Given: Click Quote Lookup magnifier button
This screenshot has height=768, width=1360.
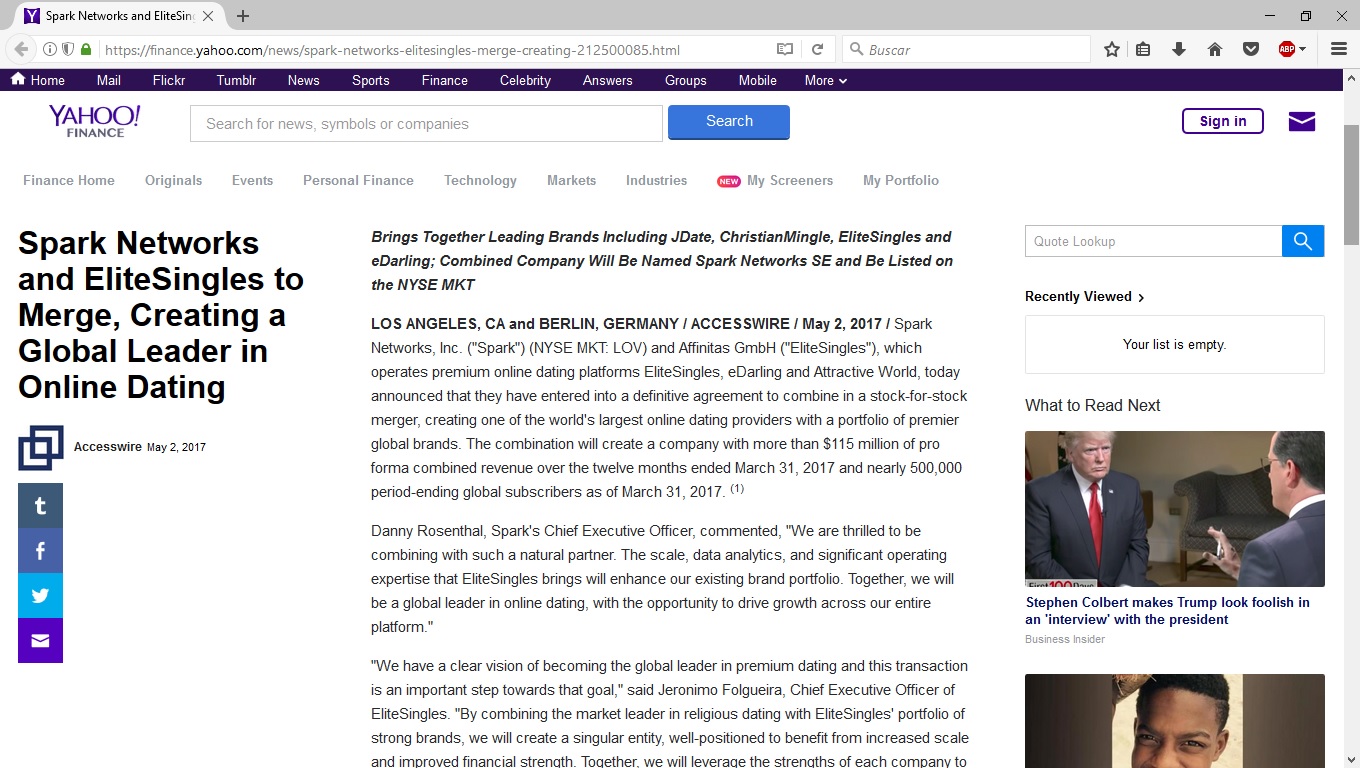Looking at the screenshot, I should [x=1303, y=241].
